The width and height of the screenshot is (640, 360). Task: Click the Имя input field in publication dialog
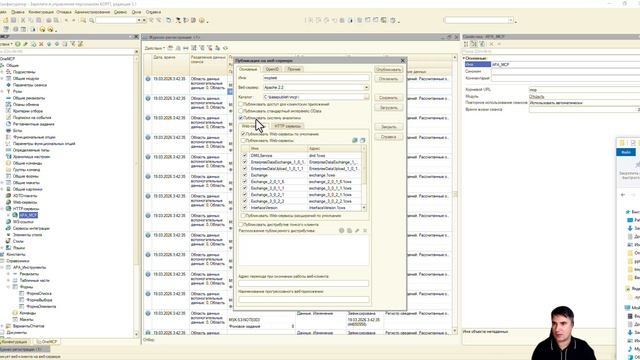tap(316, 78)
